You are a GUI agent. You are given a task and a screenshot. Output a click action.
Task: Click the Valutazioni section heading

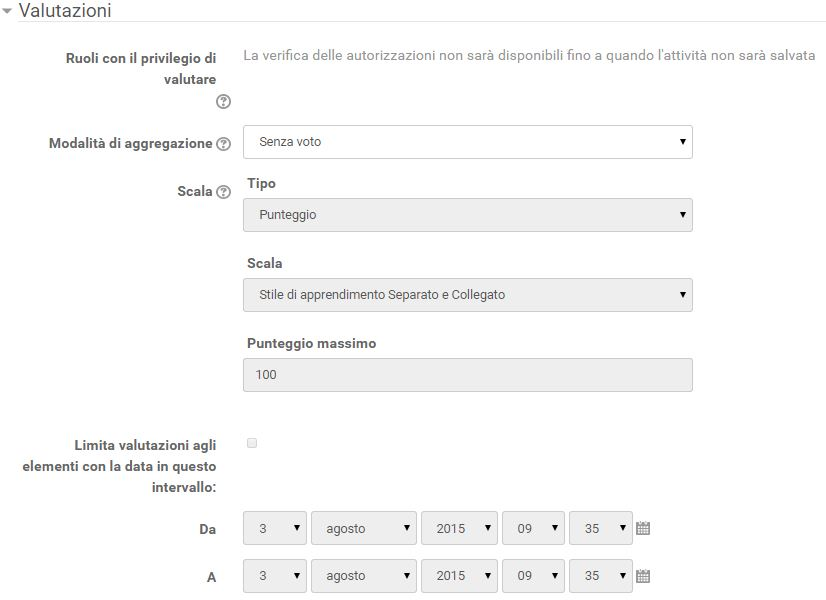(65, 11)
